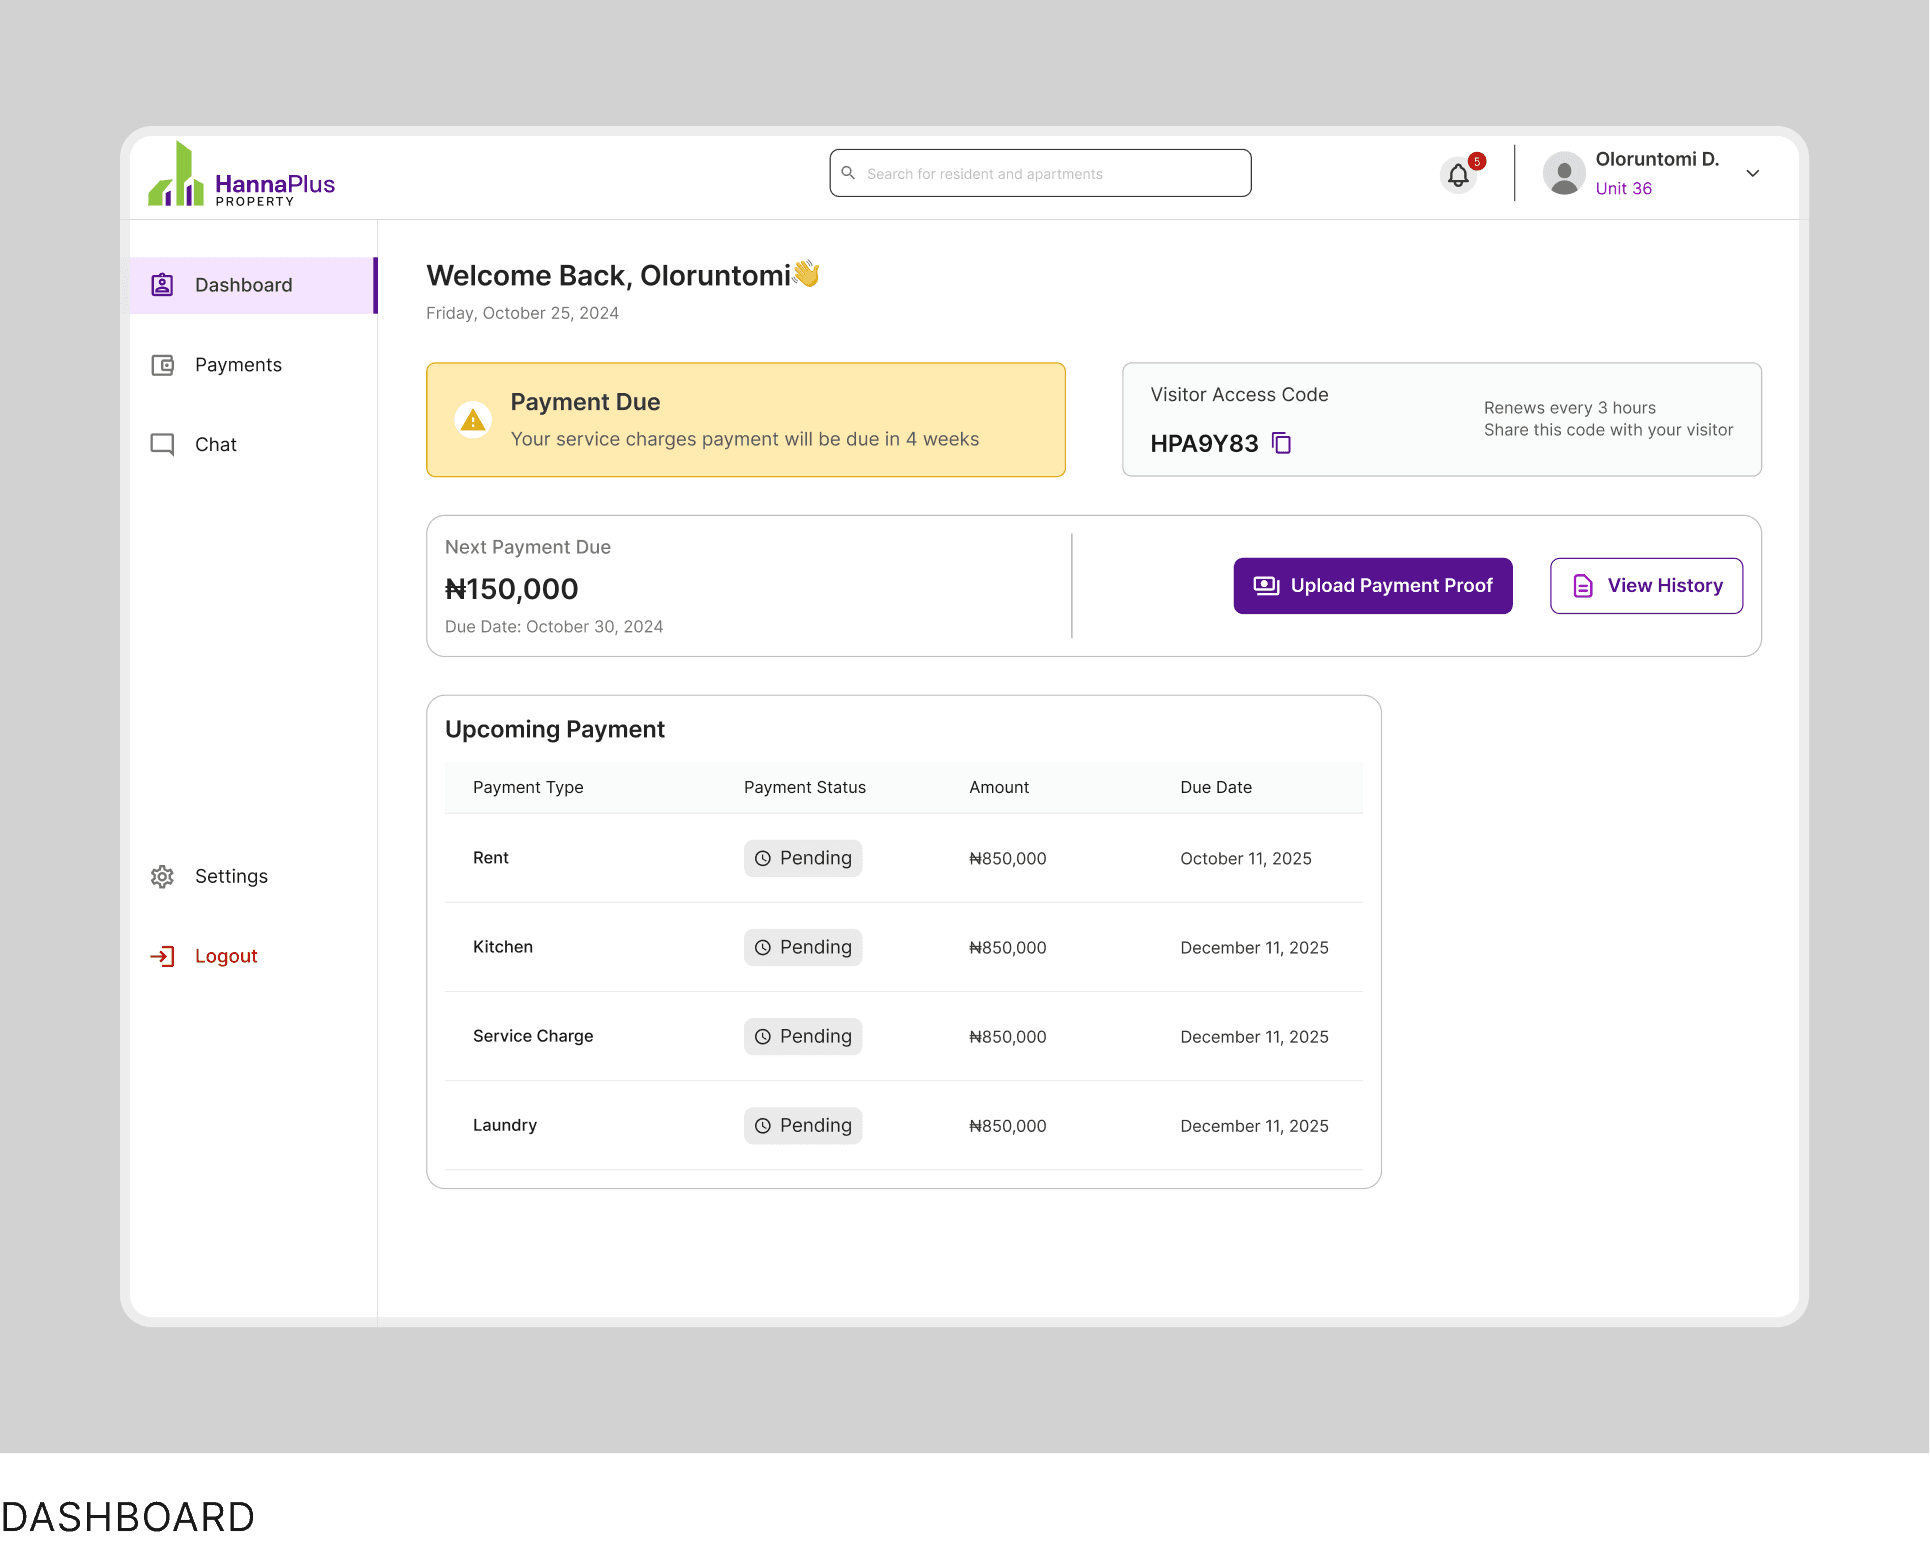Click the user profile avatar

tap(1563, 174)
